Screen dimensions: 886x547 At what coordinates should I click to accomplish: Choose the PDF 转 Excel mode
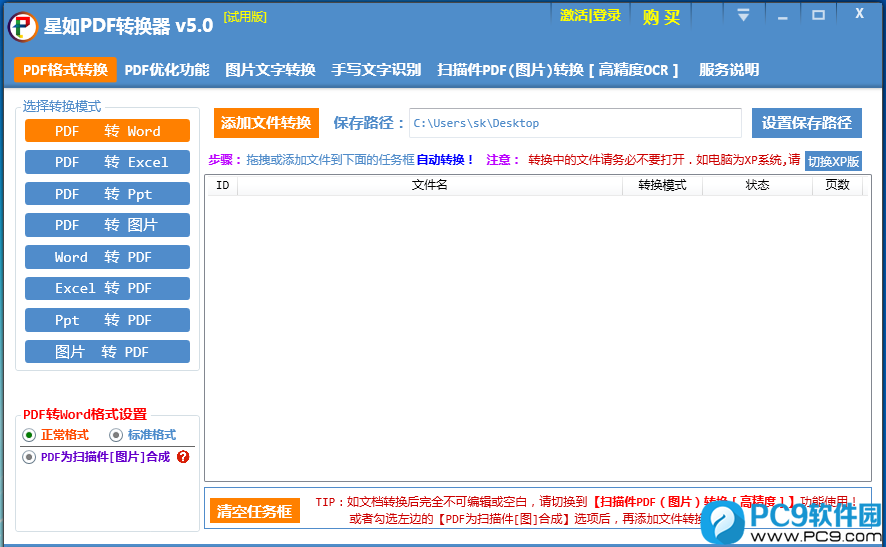pyautogui.click(x=107, y=162)
